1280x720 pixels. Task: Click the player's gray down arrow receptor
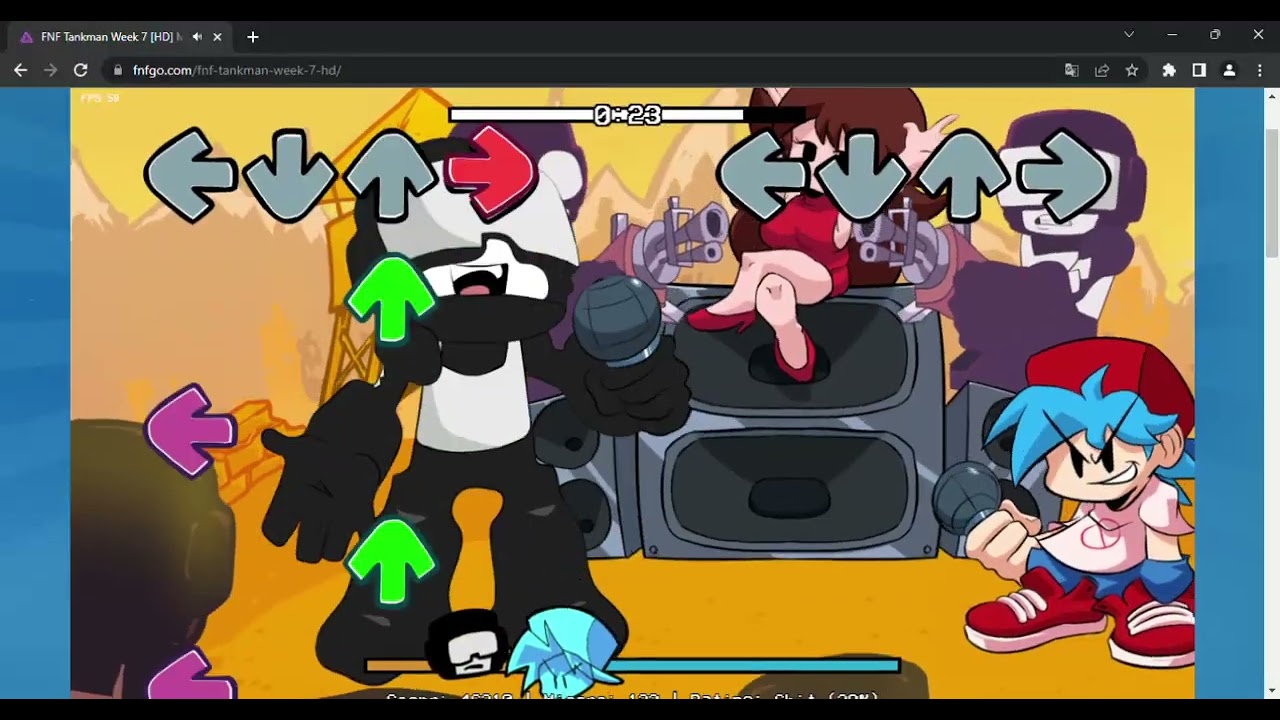pyautogui.click(x=863, y=175)
